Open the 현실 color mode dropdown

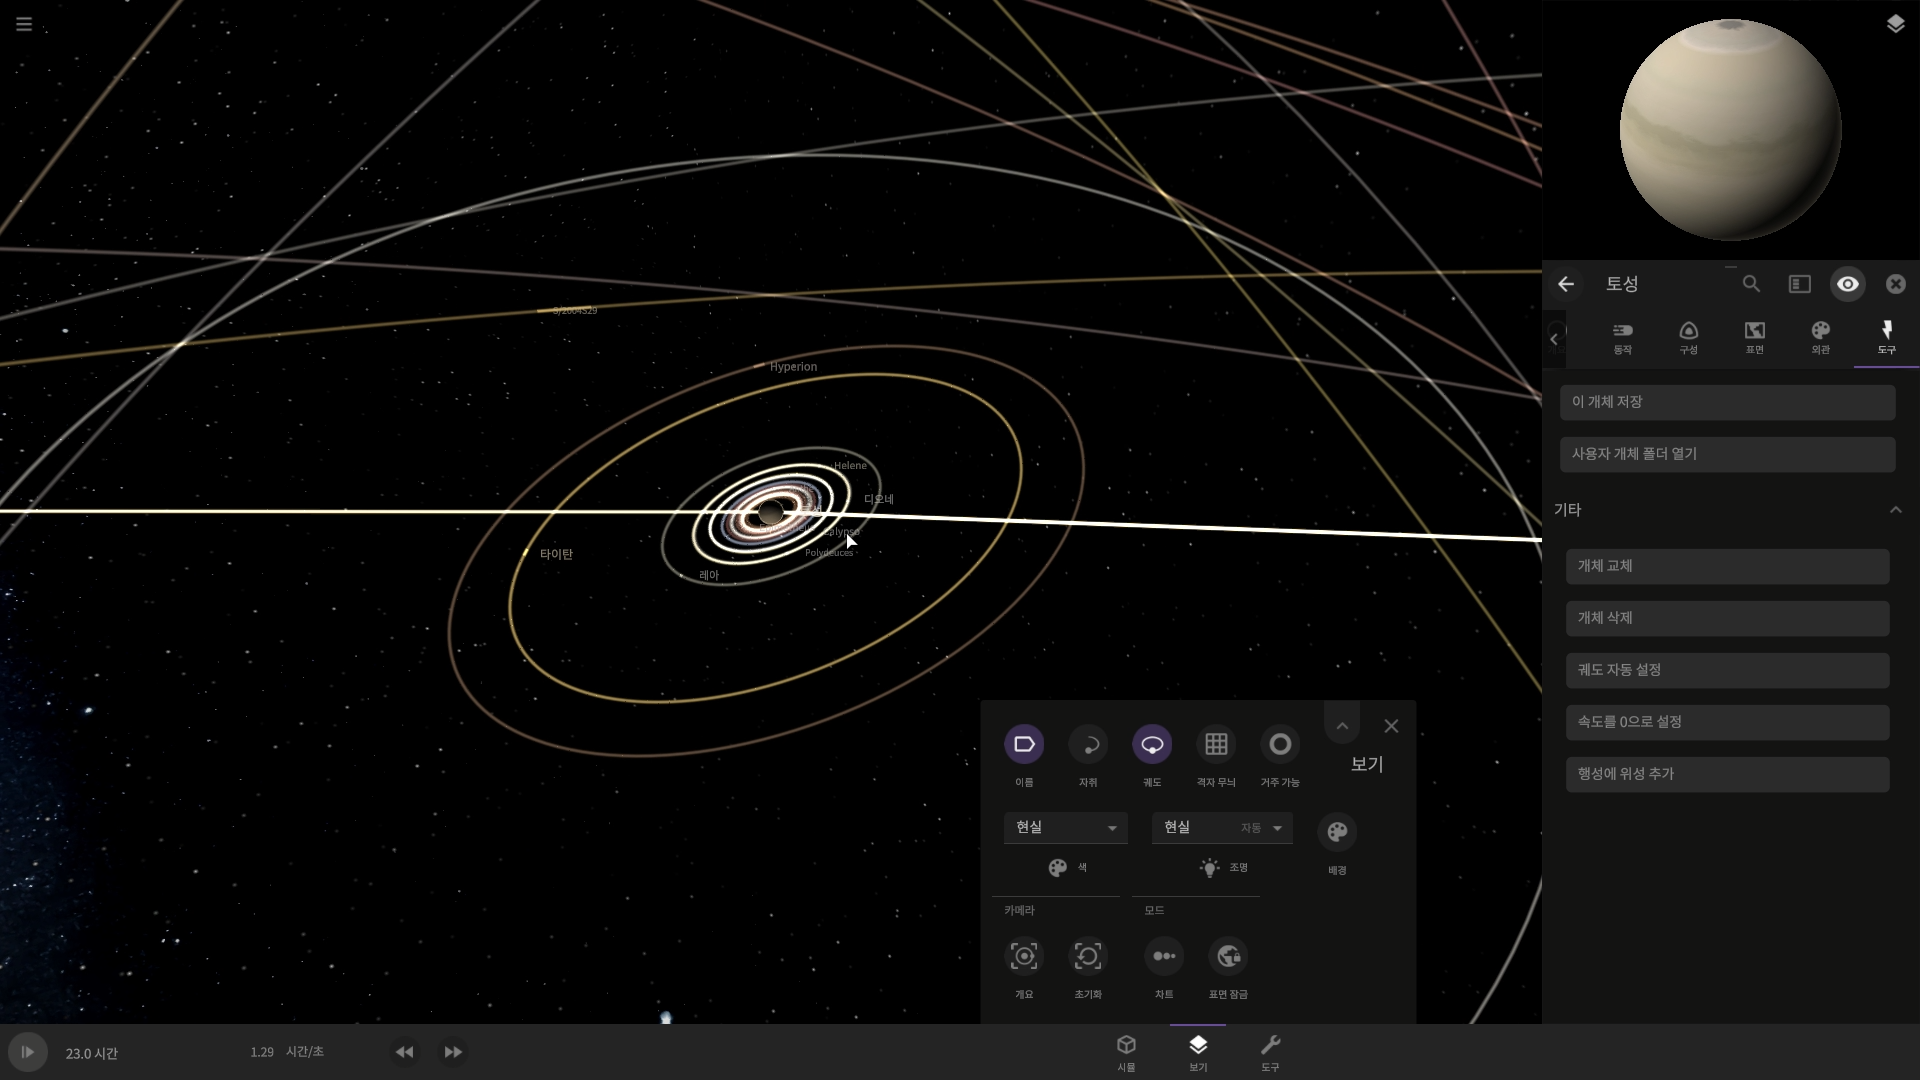(1065, 828)
